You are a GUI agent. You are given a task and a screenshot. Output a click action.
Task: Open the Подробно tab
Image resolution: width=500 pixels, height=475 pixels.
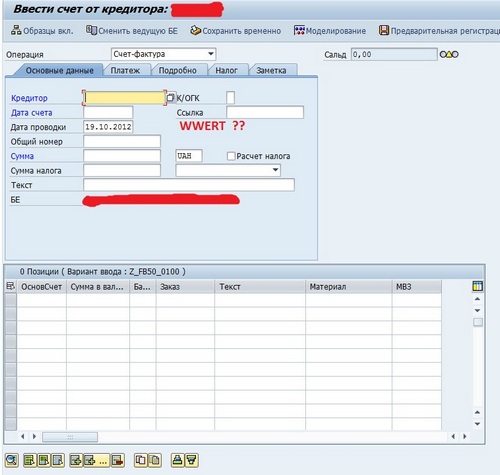(177, 70)
